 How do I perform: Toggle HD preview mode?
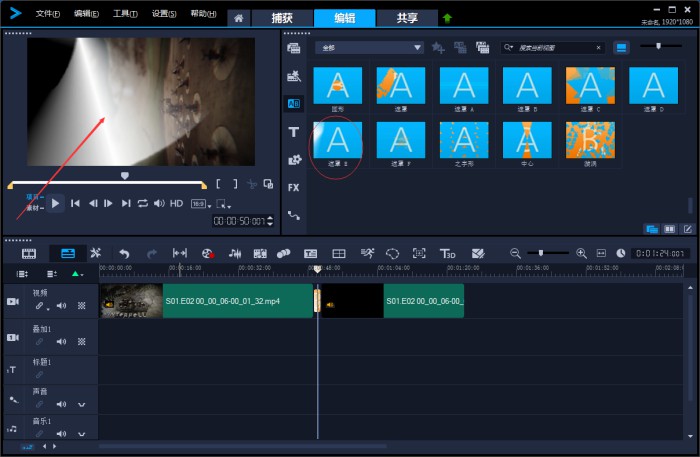click(x=176, y=203)
